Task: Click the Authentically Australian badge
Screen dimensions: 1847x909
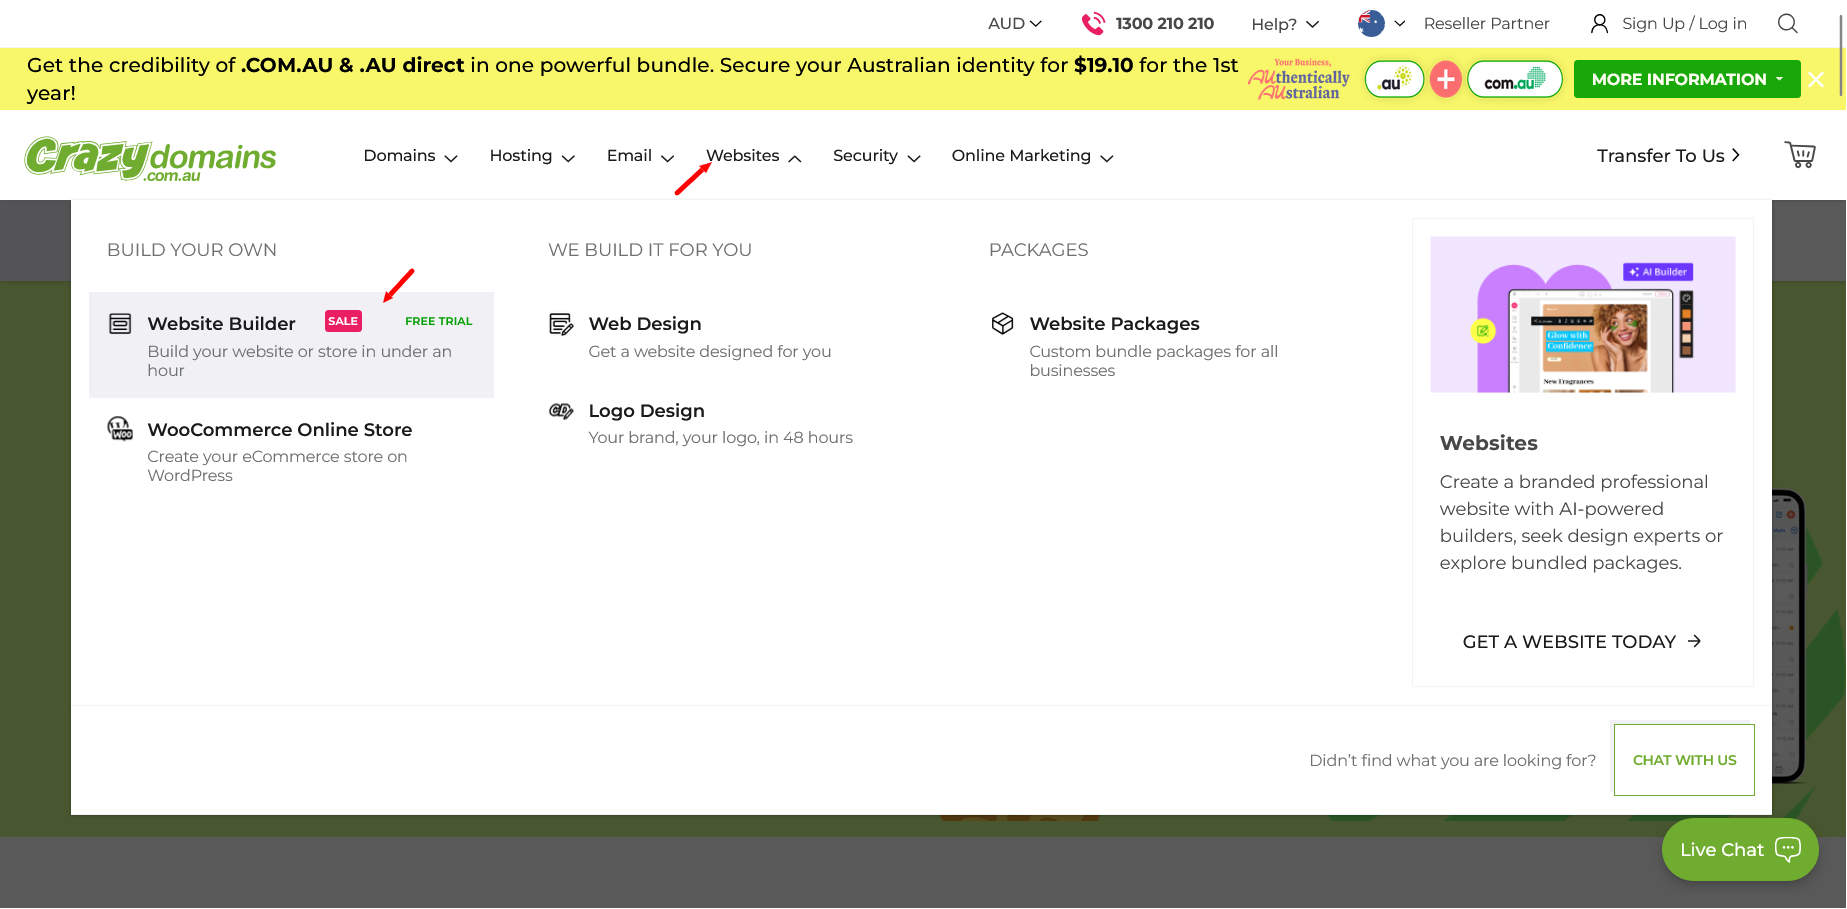Action: point(1299,79)
